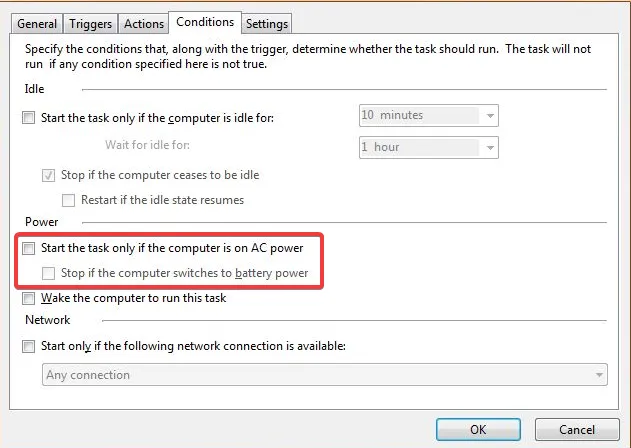Click the '10 minutes' text field
The height and width of the screenshot is (448, 631).
tap(418, 115)
